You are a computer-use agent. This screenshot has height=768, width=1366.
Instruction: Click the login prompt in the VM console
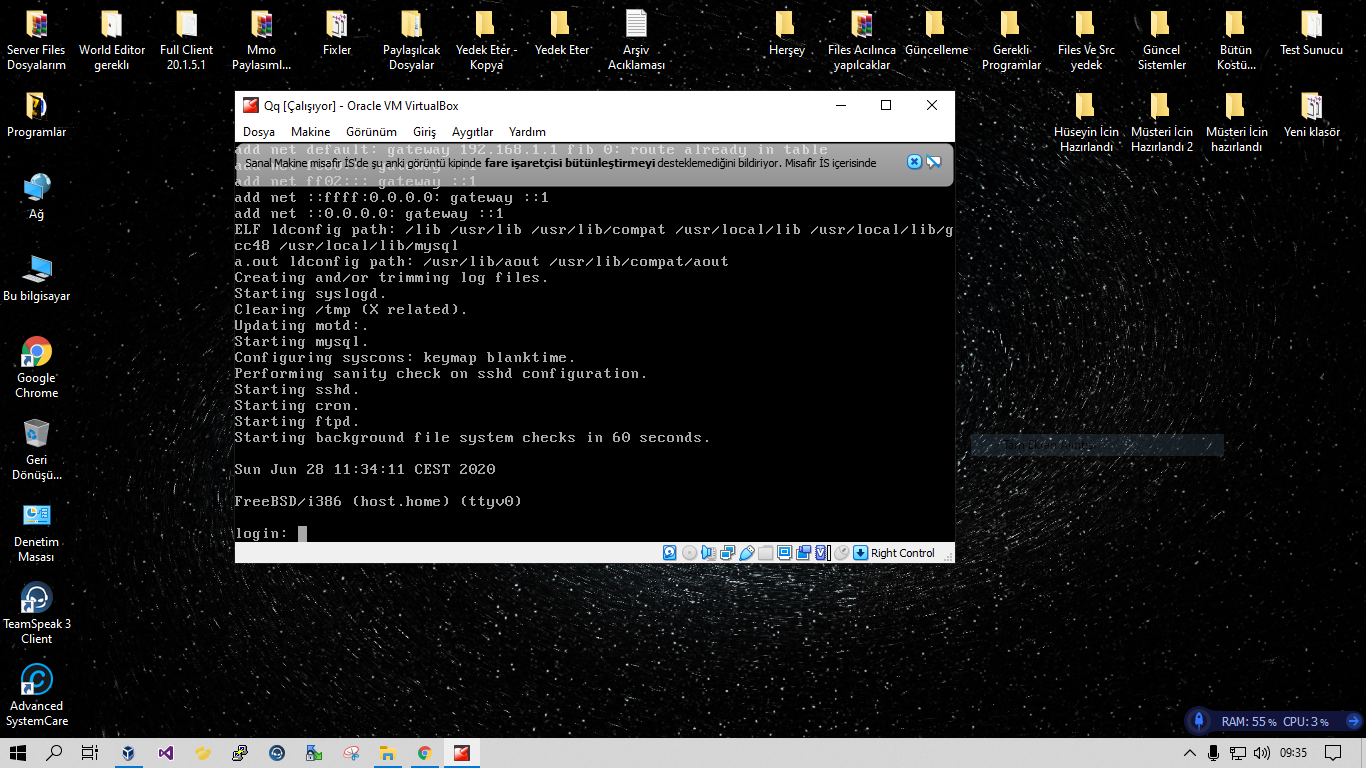tap(260, 533)
